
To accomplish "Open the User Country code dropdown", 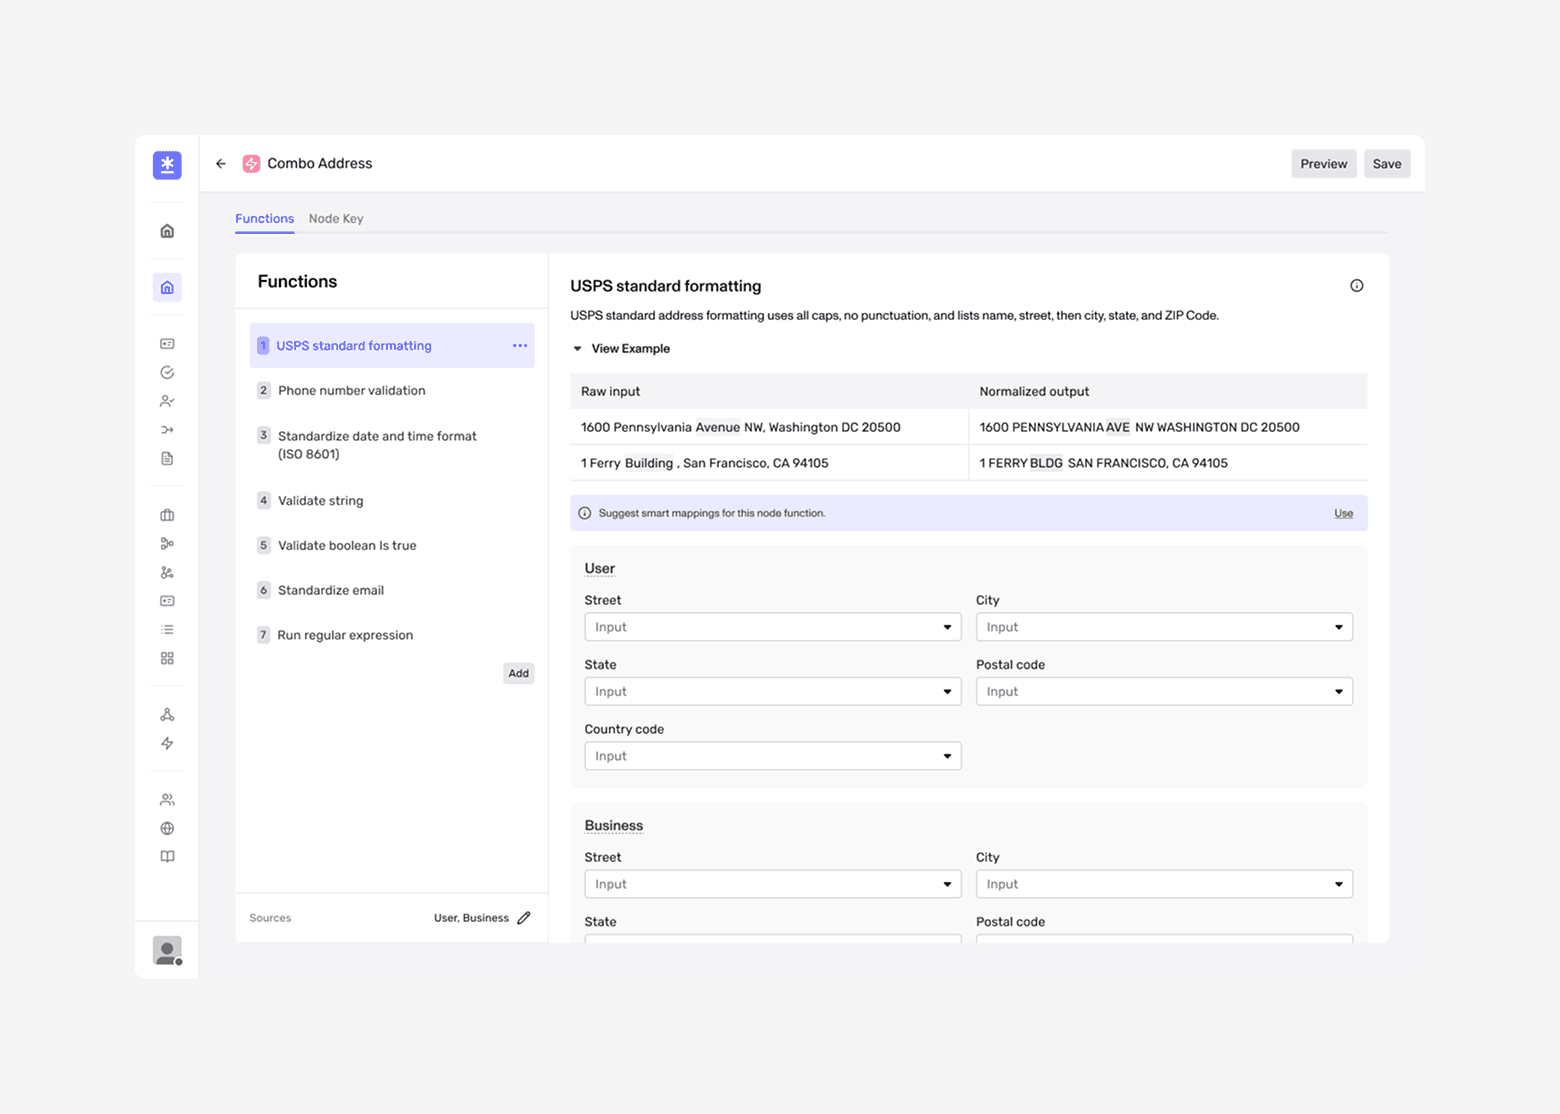I will click(773, 756).
